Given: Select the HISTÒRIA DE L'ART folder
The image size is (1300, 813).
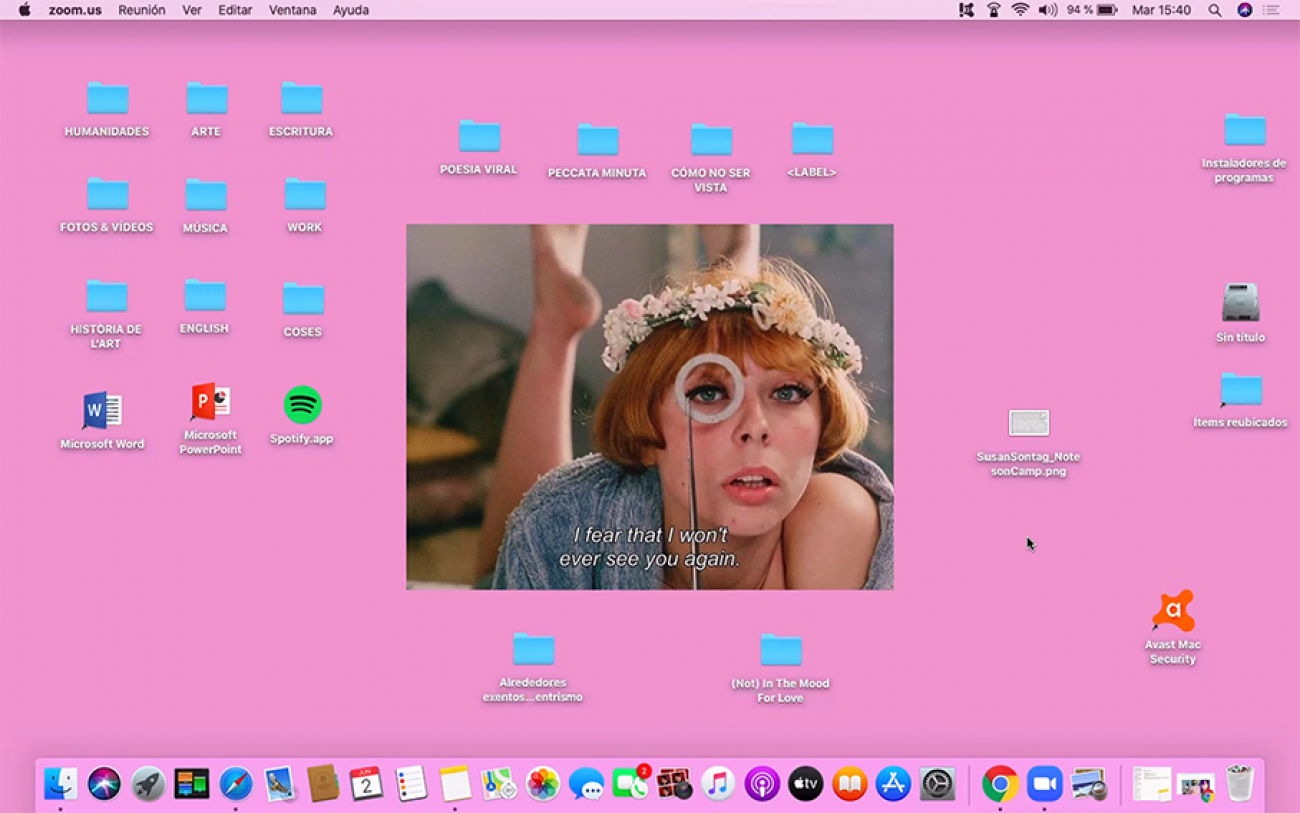Looking at the screenshot, I should pyautogui.click(x=106, y=313).
